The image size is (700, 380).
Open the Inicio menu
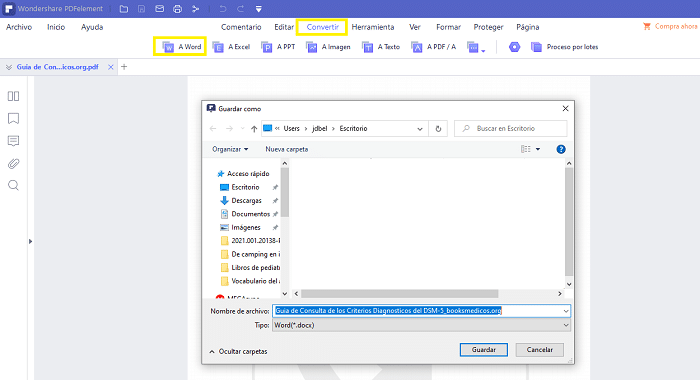(x=56, y=27)
